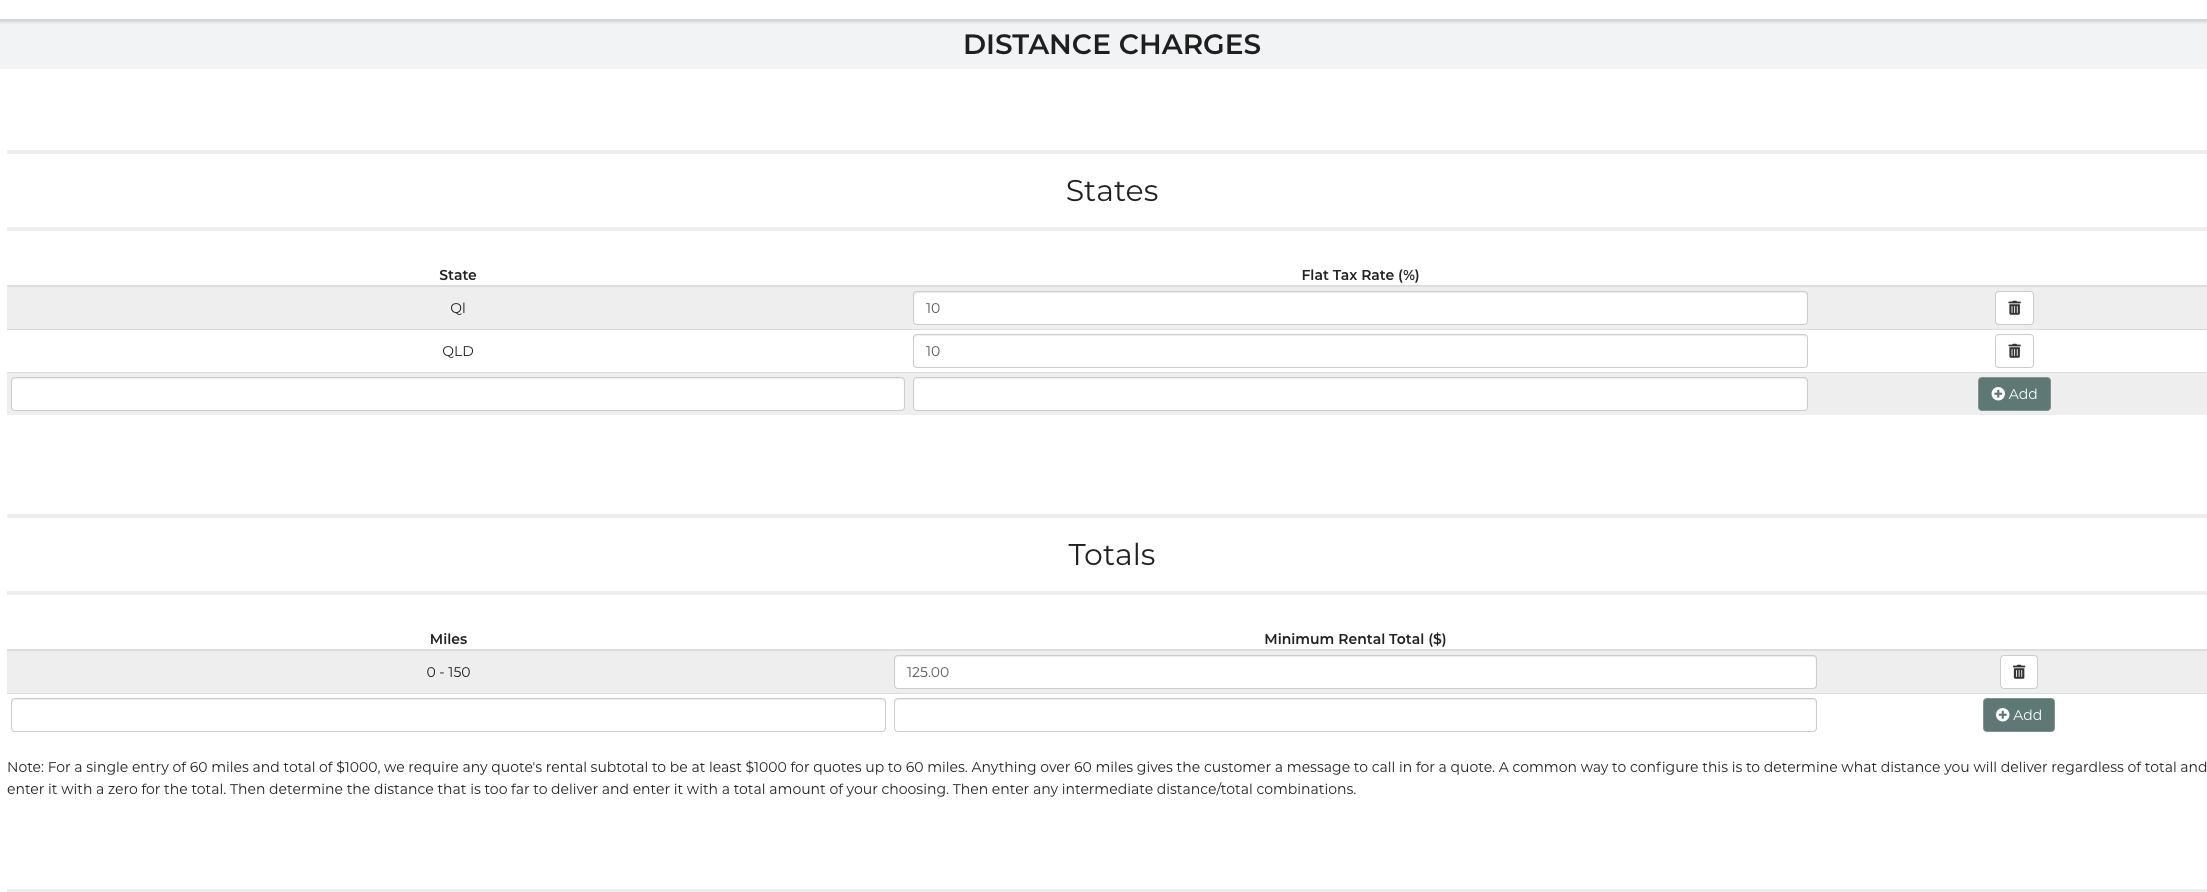Click the State column header

(457, 275)
